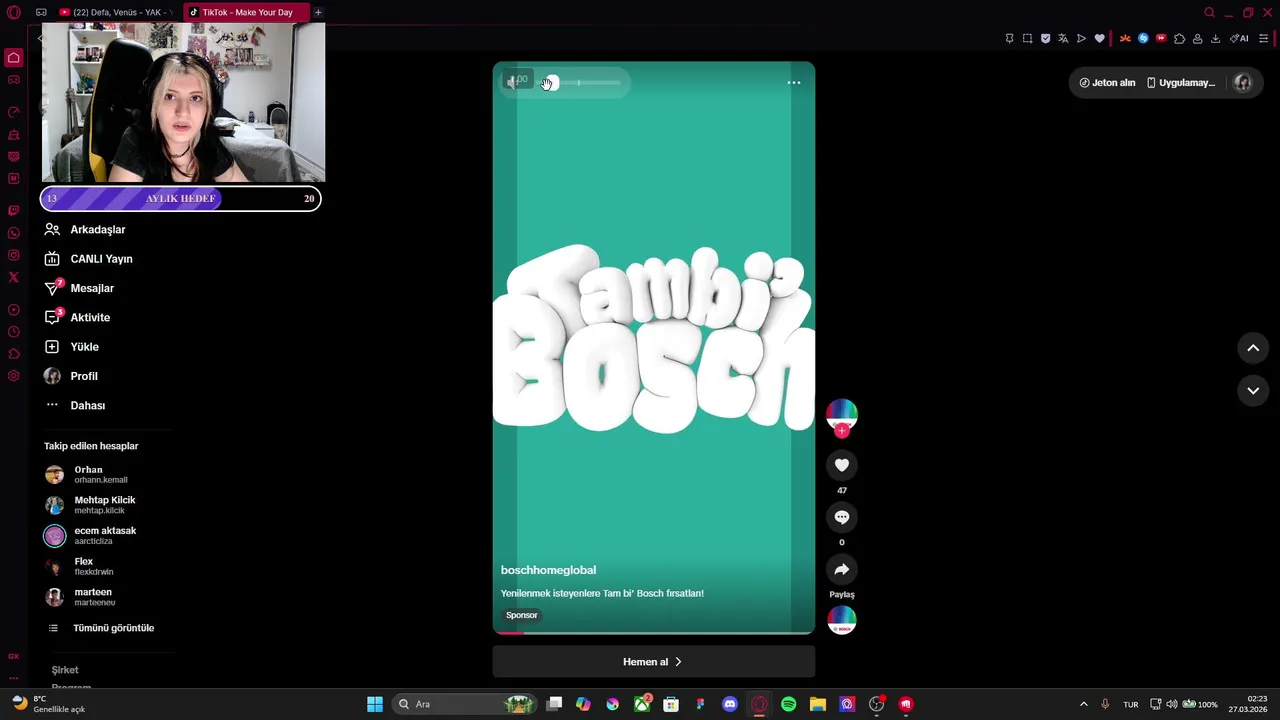
Task: Show hidden tray icons chevron
Action: (x=1083, y=704)
